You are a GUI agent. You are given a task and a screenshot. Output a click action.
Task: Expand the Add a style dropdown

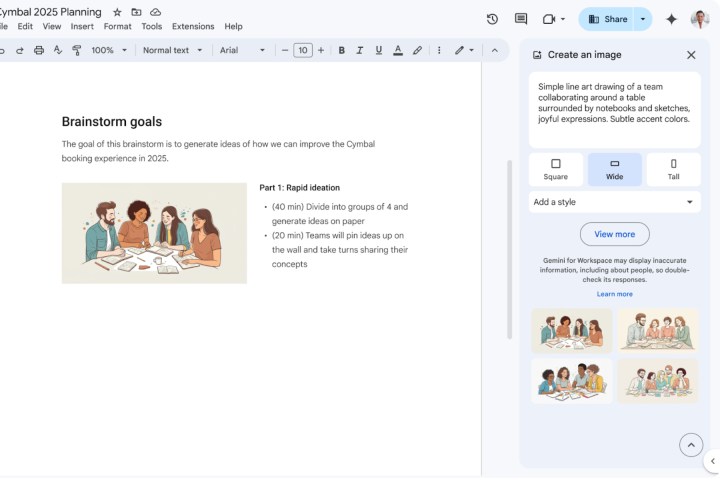coord(614,202)
